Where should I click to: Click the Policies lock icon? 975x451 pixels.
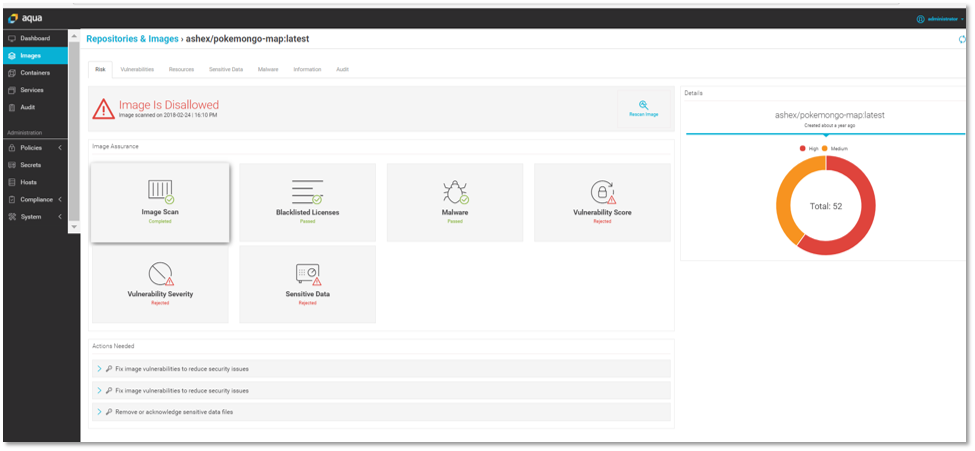pos(12,148)
